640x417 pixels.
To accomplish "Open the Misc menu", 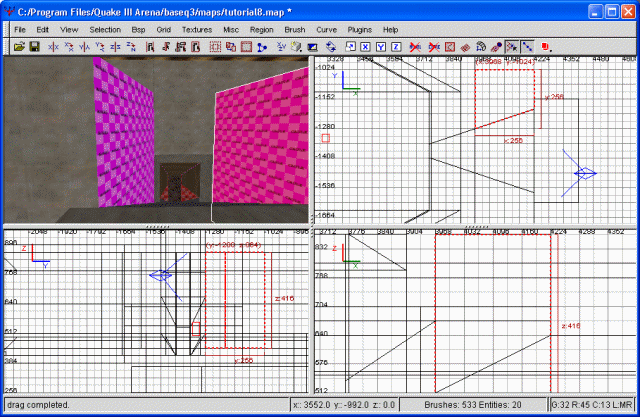I will coord(231,30).
